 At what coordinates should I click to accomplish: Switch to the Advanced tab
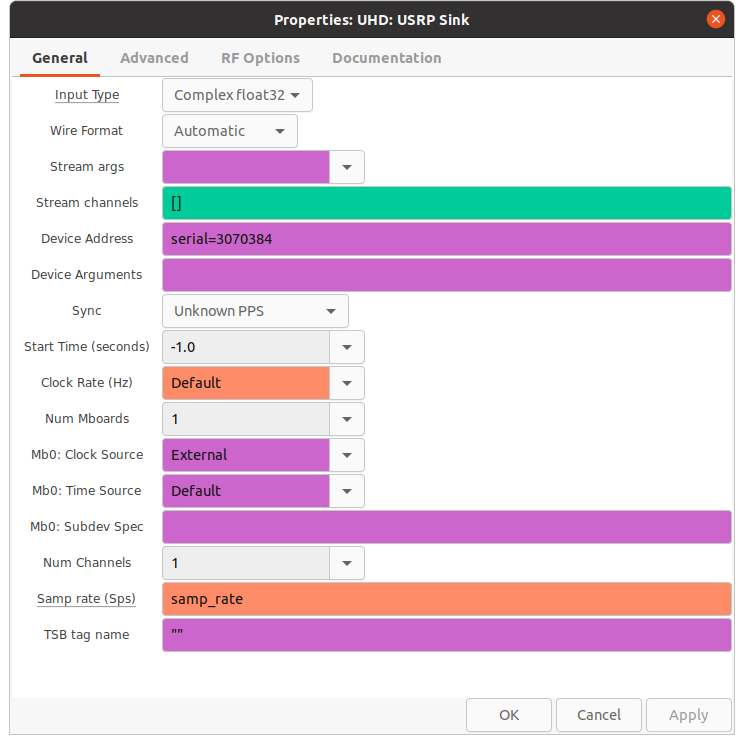click(x=154, y=58)
